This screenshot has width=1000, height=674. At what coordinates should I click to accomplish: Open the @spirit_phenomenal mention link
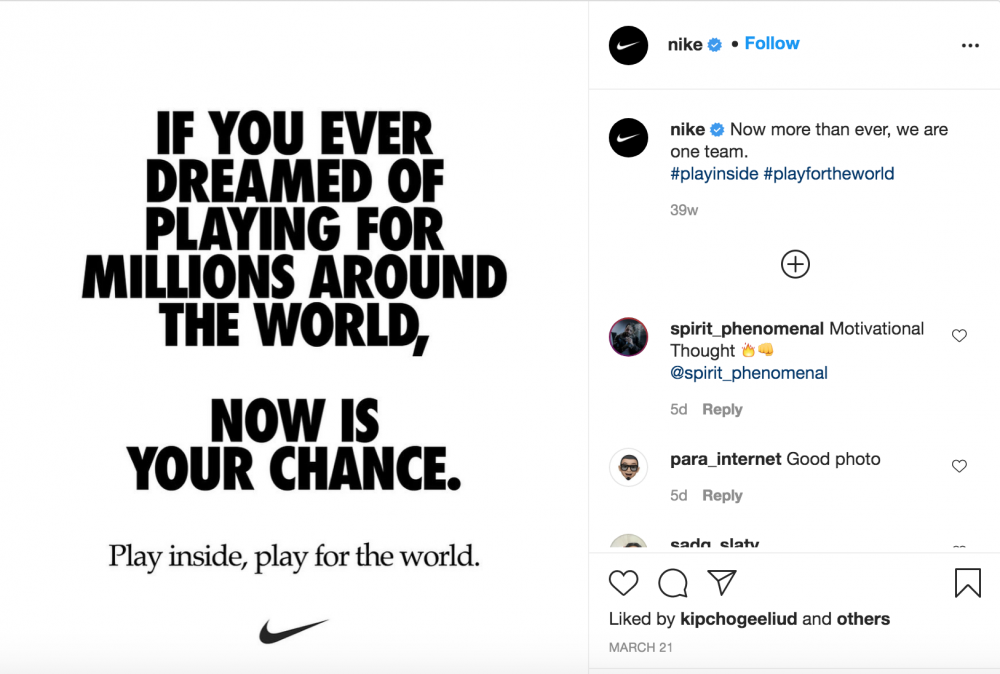click(x=749, y=373)
